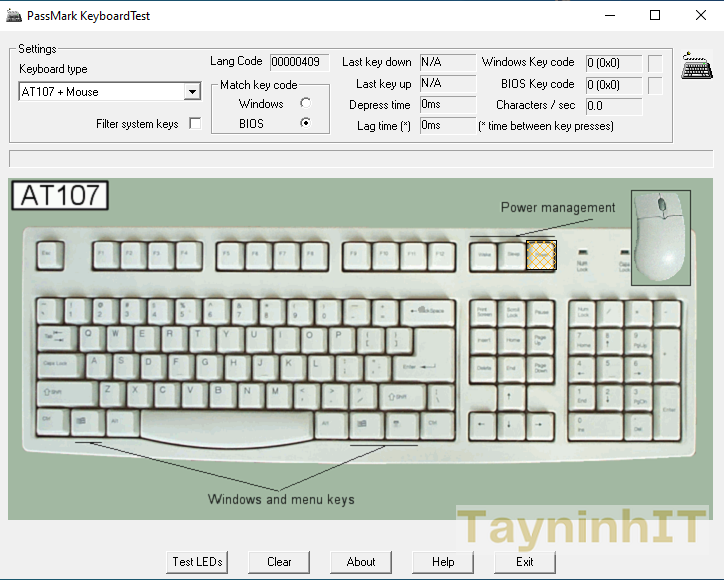The image size is (724, 580).
Task: Click the Help button
Action: pyautogui.click(x=443, y=562)
